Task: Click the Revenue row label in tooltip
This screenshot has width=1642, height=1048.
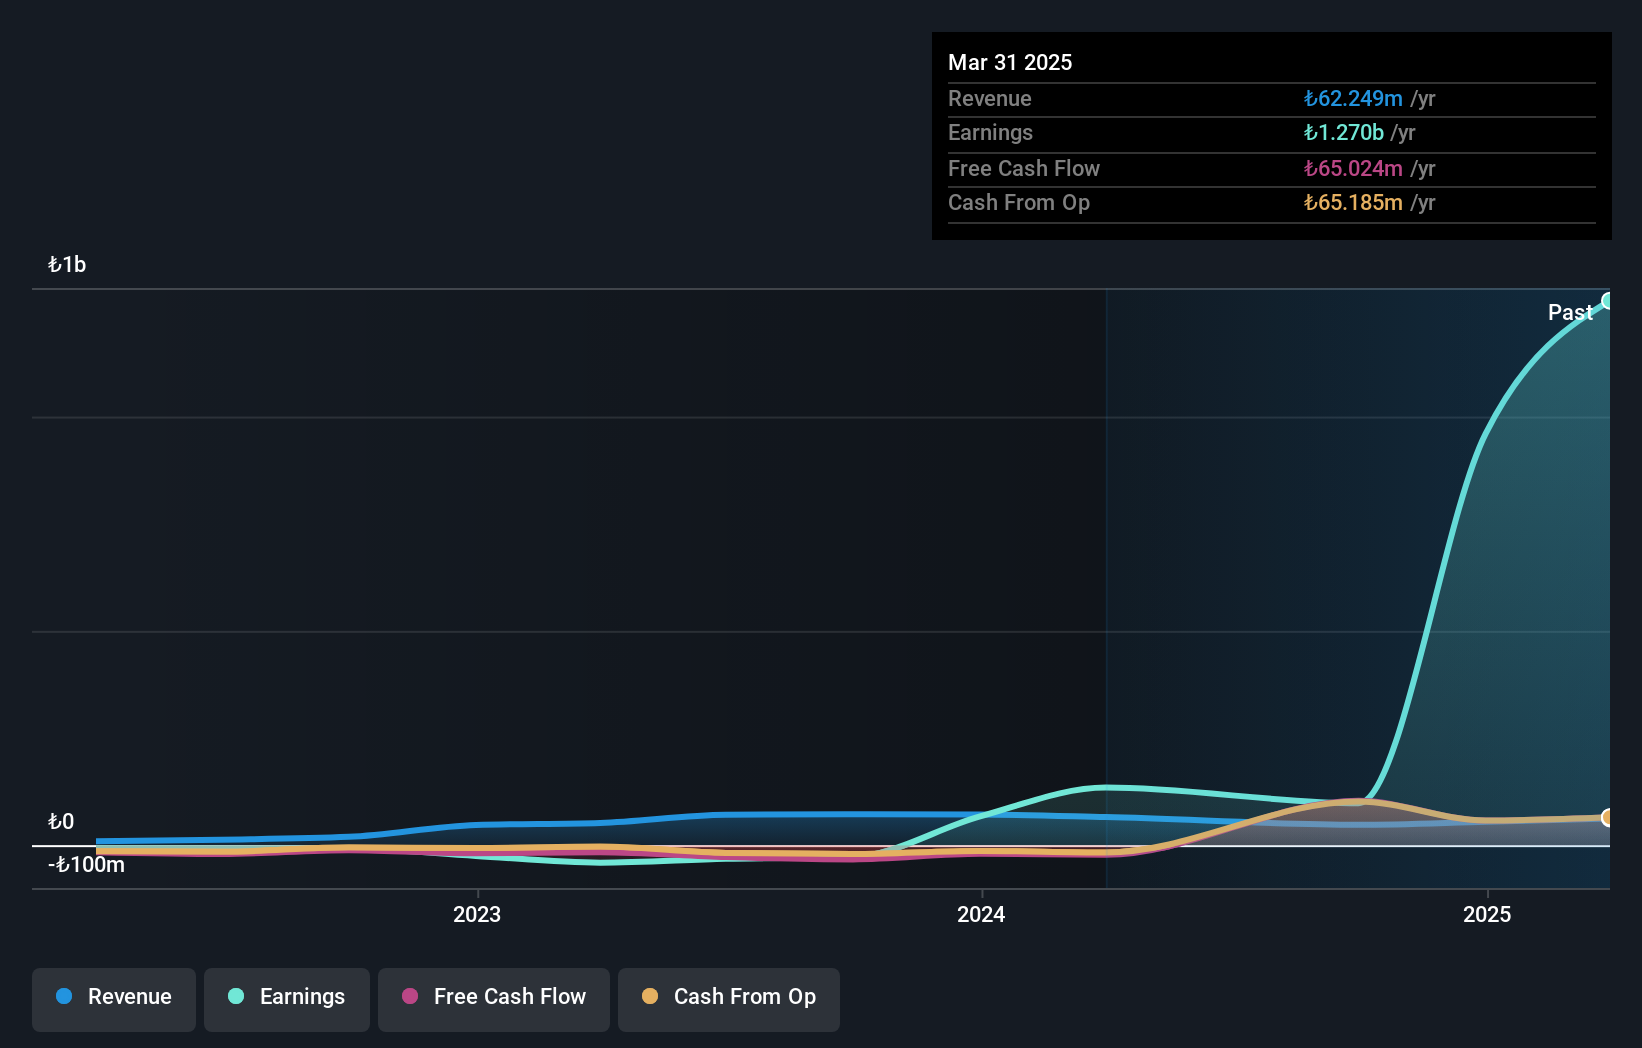Action: [990, 98]
